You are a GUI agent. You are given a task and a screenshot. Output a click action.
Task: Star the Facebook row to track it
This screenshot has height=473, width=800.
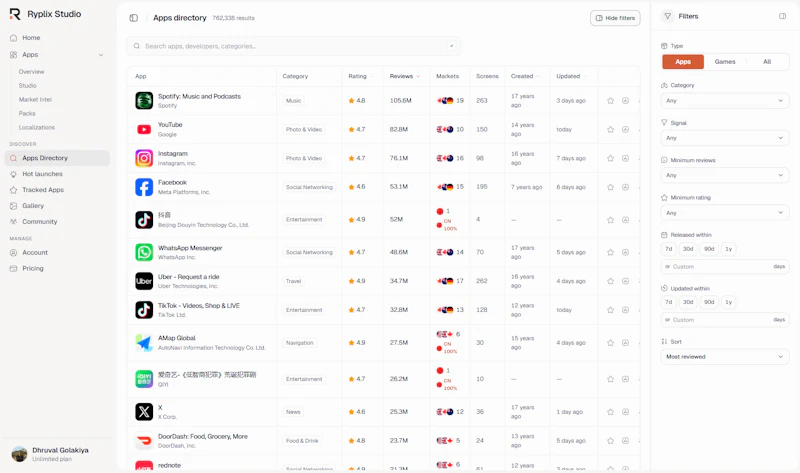point(610,187)
